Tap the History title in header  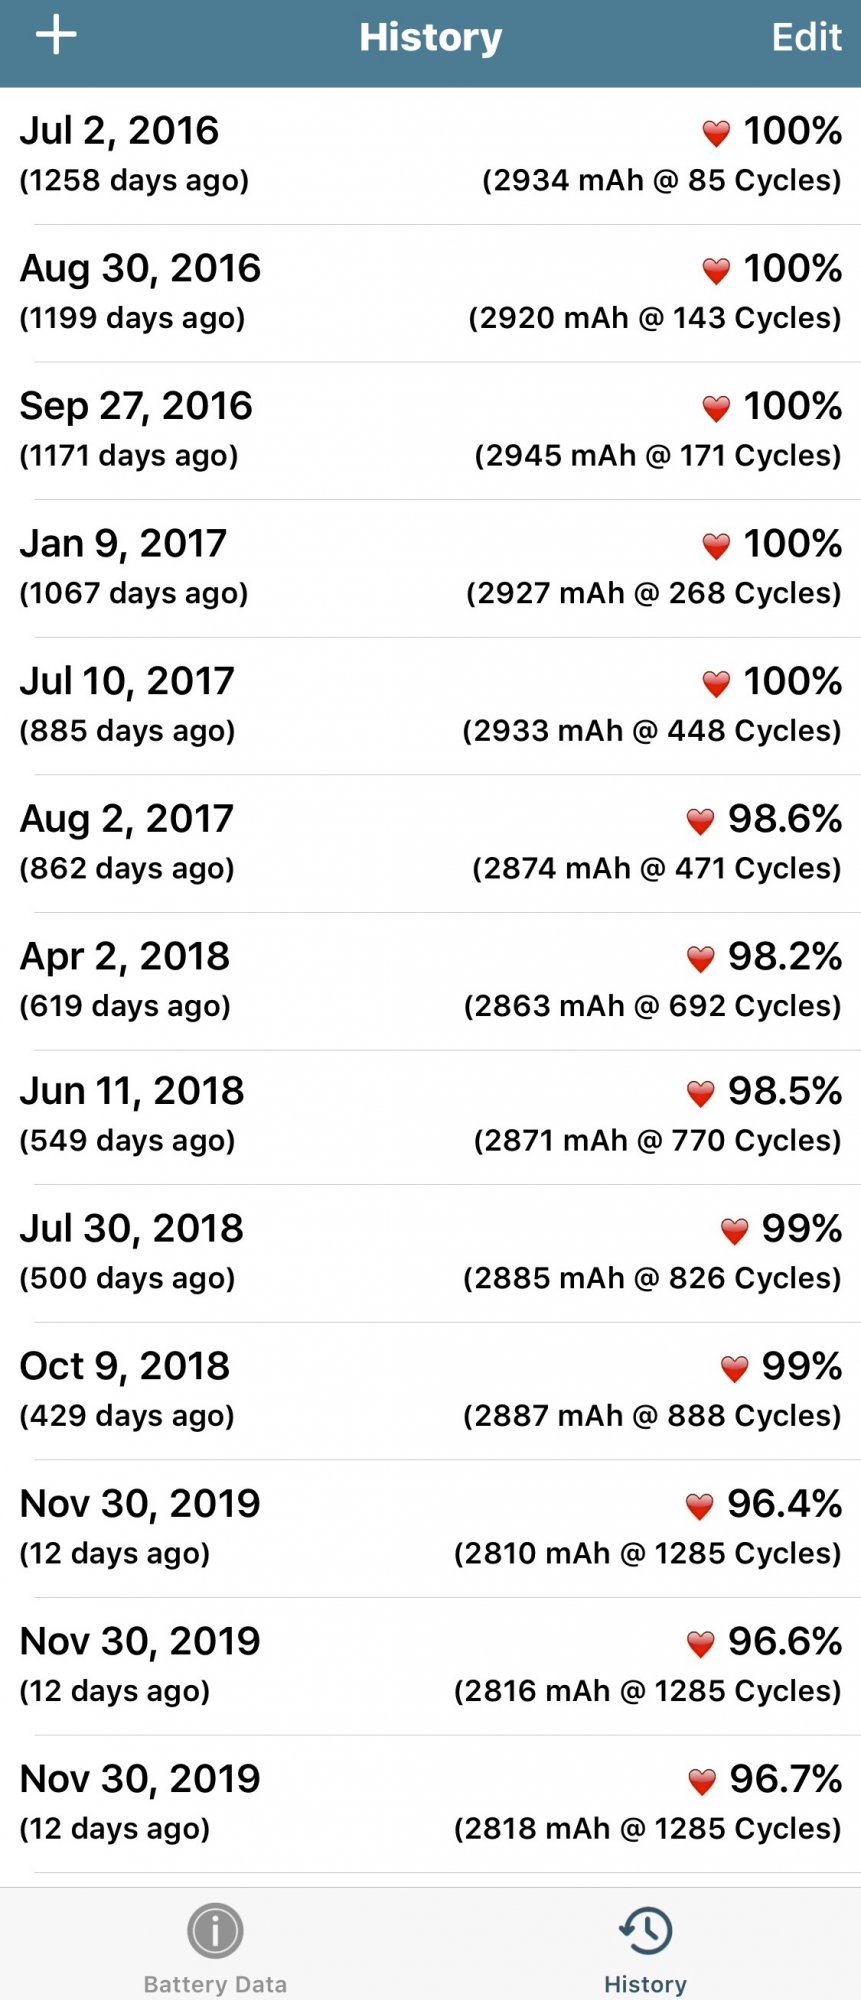(430, 37)
